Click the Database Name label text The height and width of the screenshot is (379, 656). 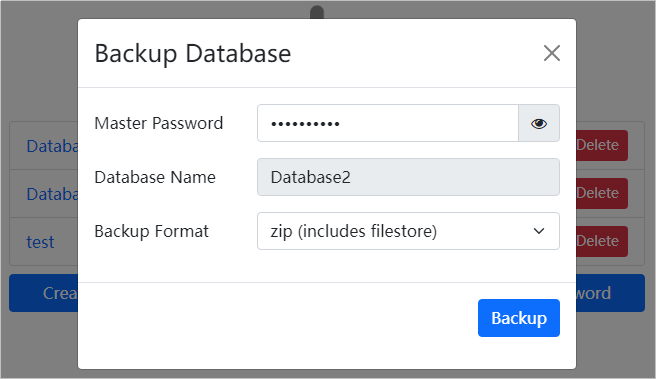[x=155, y=177]
